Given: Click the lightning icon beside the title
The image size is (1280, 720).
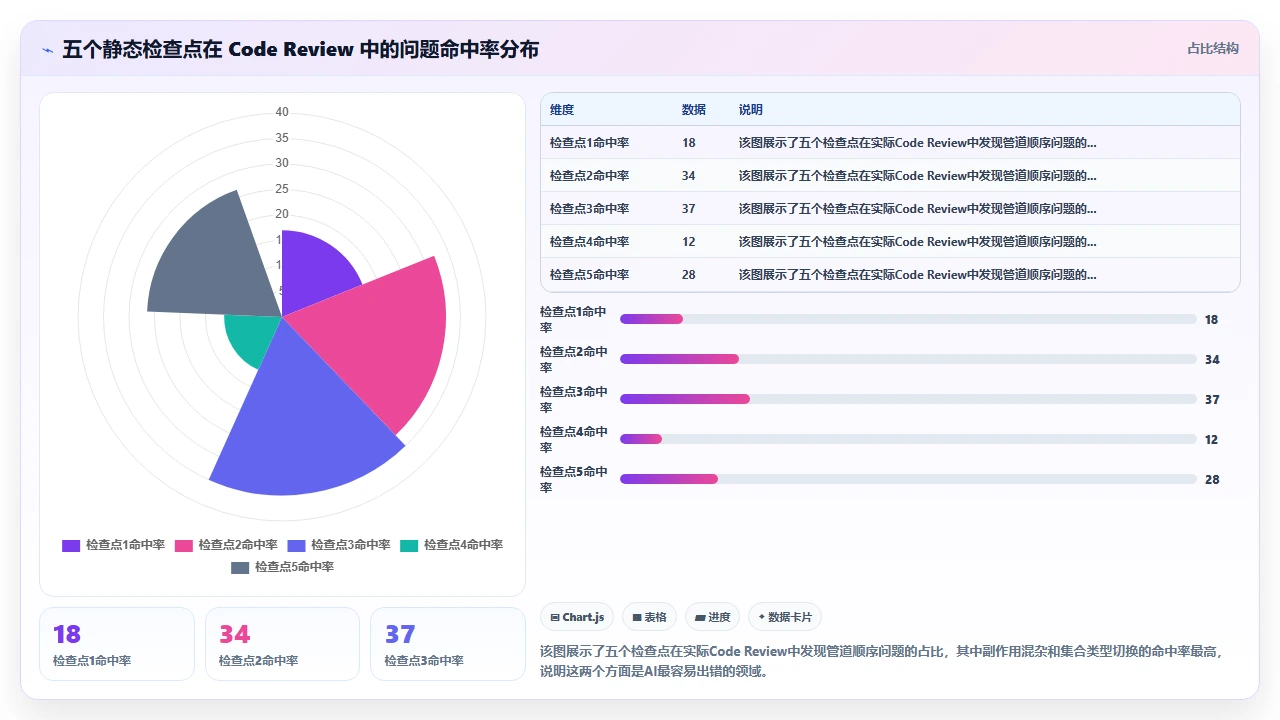Looking at the screenshot, I should tap(48, 49).
